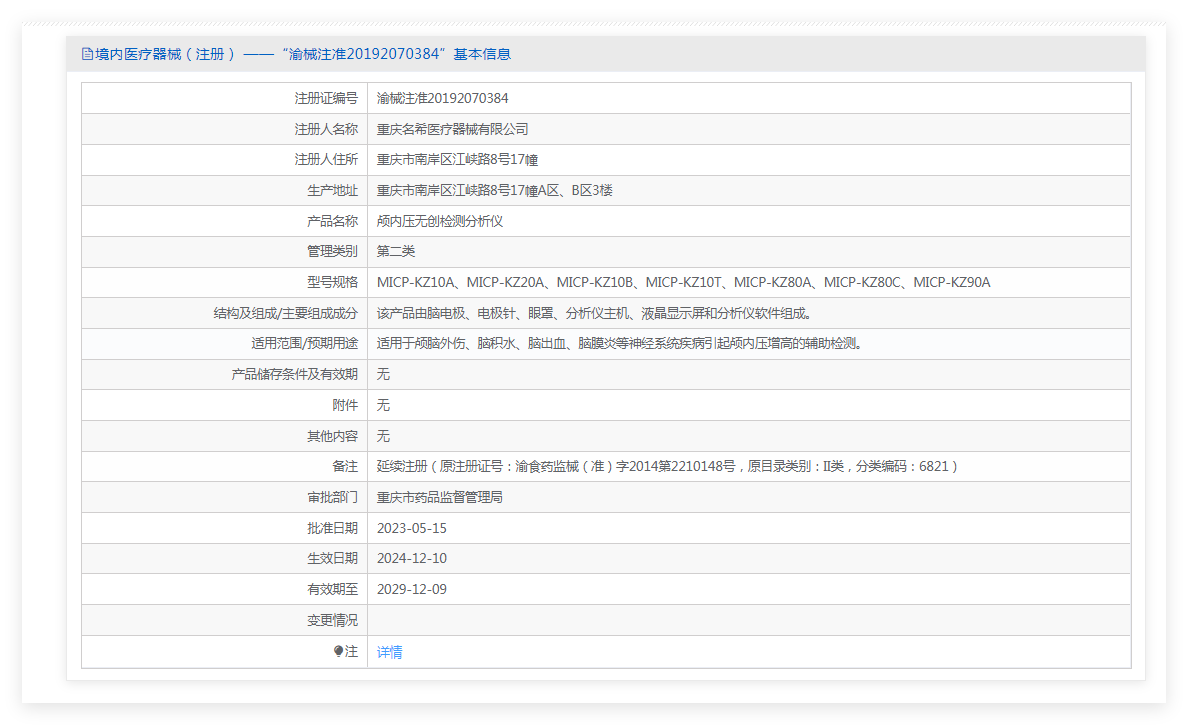The width and height of the screenshot is (1188, 725).
Task: Open the 详情 link
Action: (389, 652)
